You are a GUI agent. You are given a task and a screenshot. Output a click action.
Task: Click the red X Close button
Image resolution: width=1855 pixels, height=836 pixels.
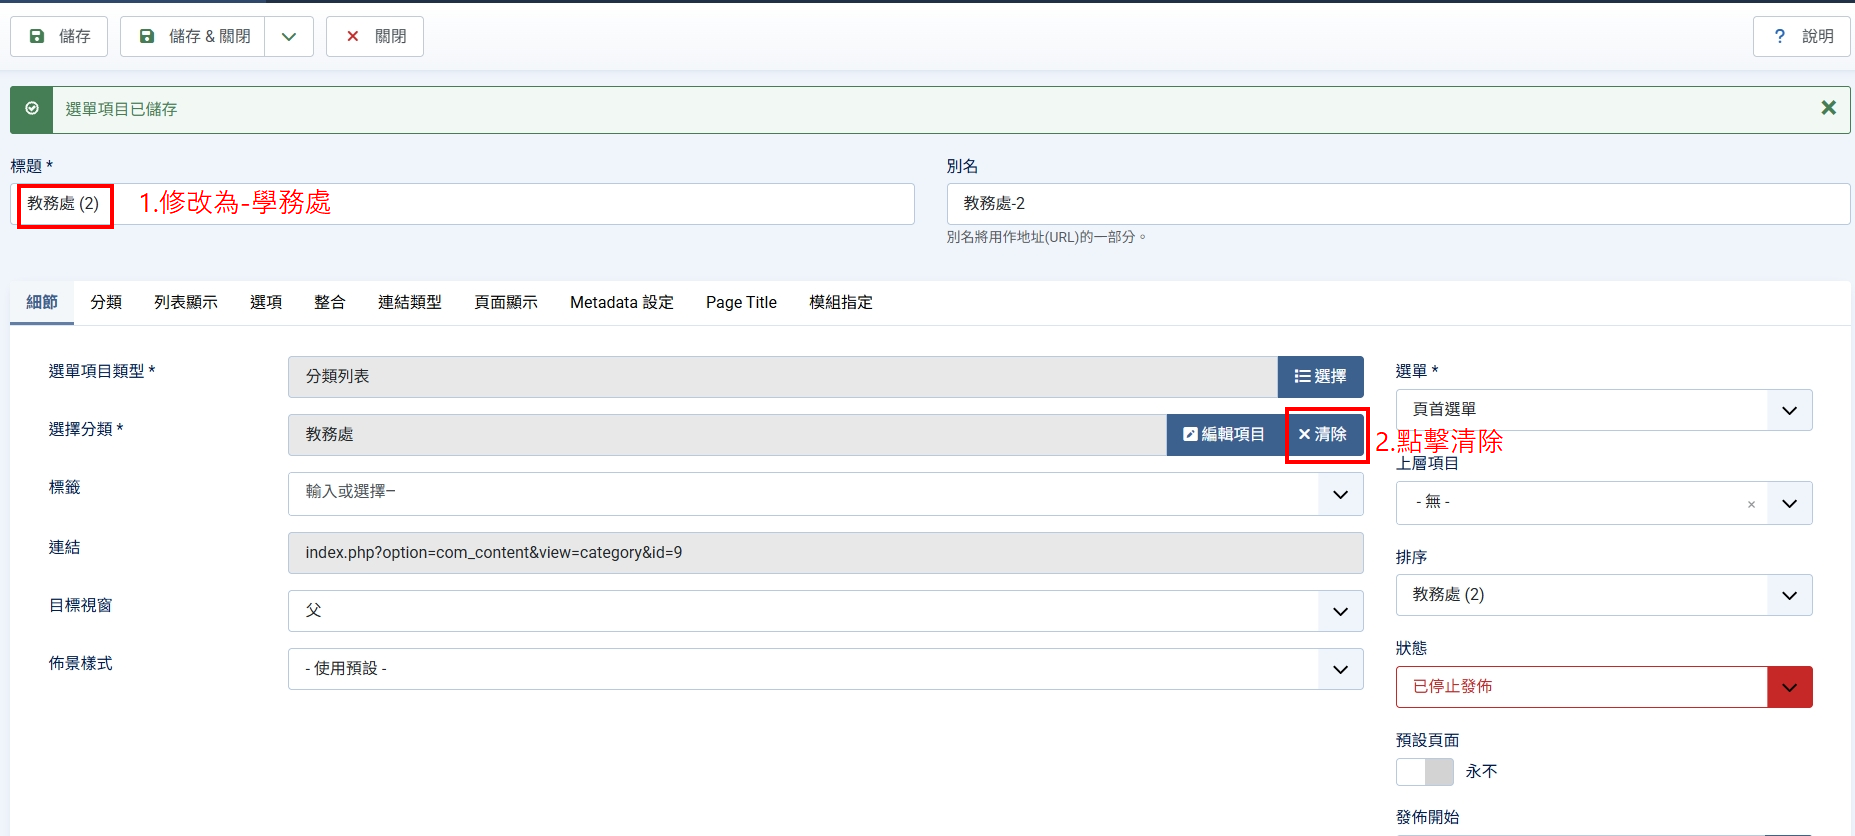(x=375, y=37)
